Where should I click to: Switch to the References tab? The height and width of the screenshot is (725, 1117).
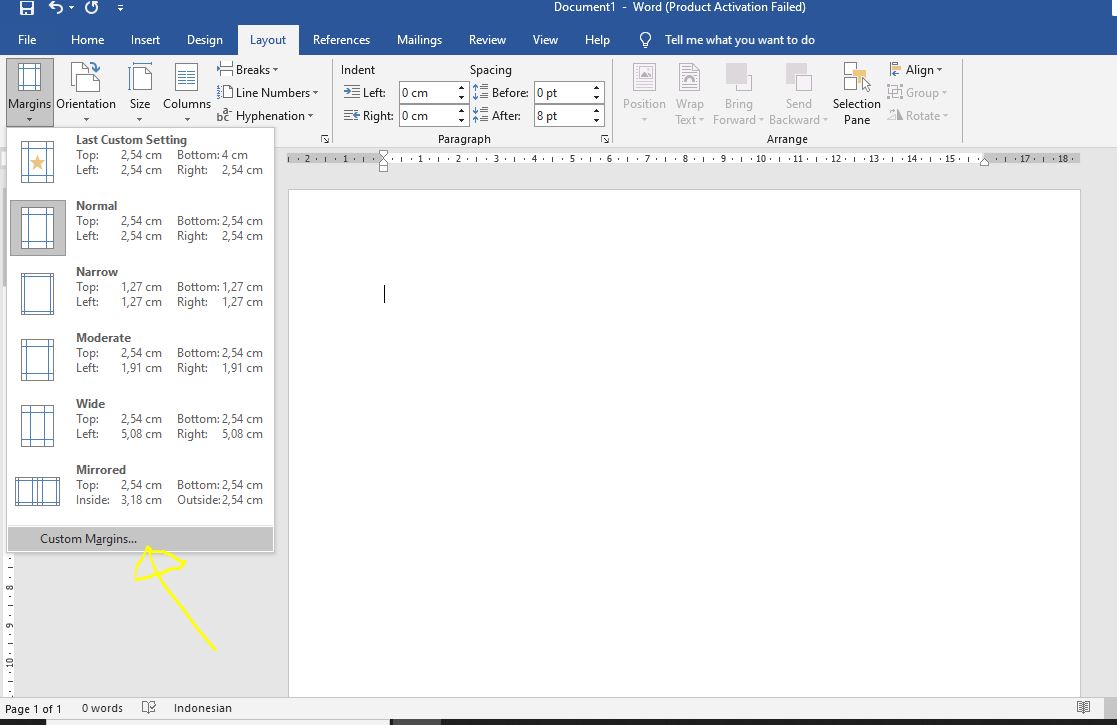point(341,40)
